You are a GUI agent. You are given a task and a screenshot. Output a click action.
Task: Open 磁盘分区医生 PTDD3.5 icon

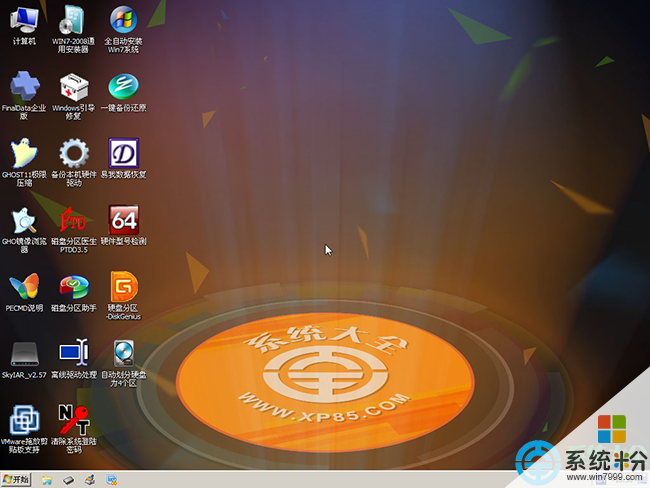[x=73, y=220]
